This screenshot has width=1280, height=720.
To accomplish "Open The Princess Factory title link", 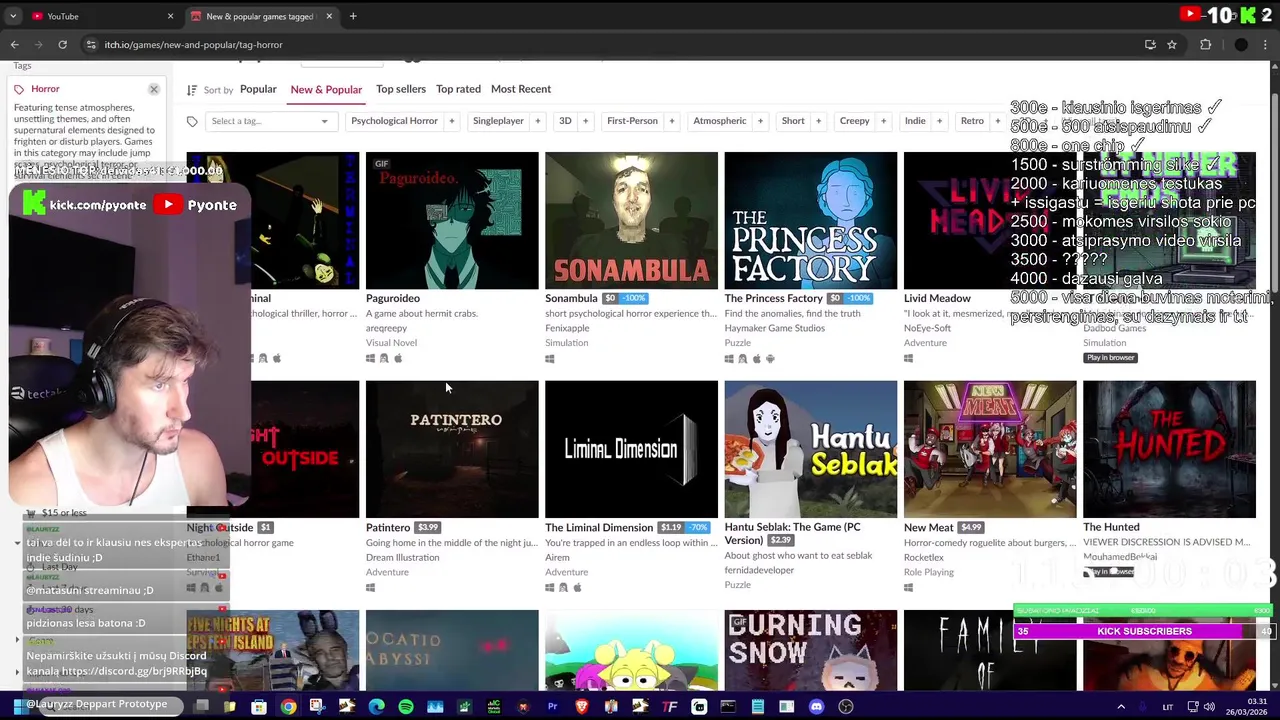I will (x=773, y=298).
